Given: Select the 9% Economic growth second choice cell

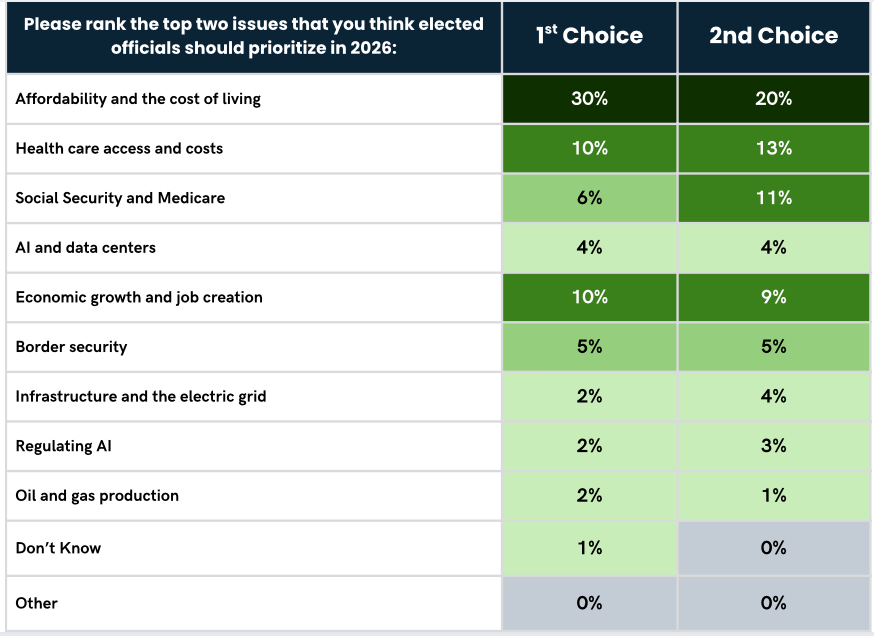Looking at the screenshot, I should pos(774,297).
